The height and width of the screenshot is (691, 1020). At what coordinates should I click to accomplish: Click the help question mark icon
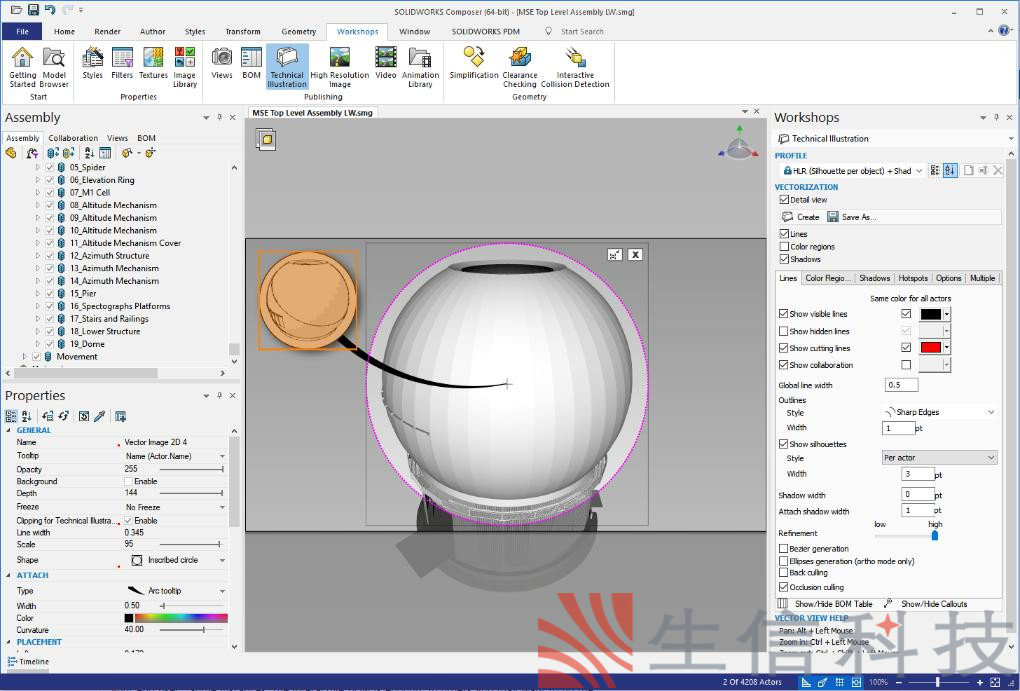click(x=1005, y=31)
